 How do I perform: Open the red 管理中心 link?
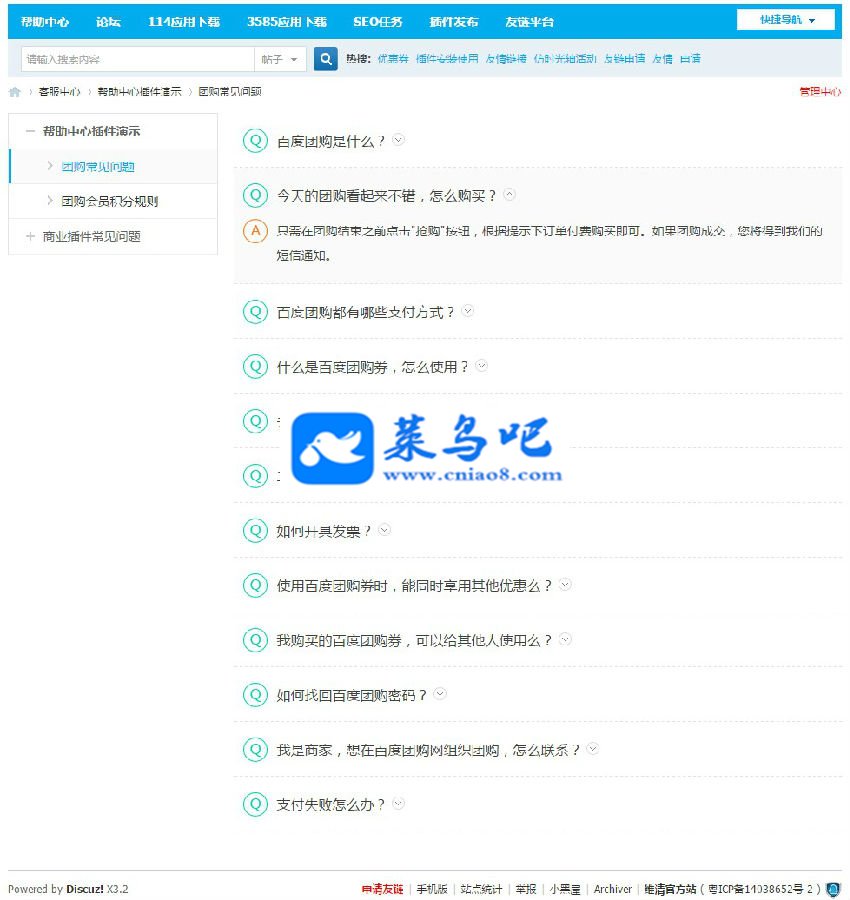tap(820, 92)
